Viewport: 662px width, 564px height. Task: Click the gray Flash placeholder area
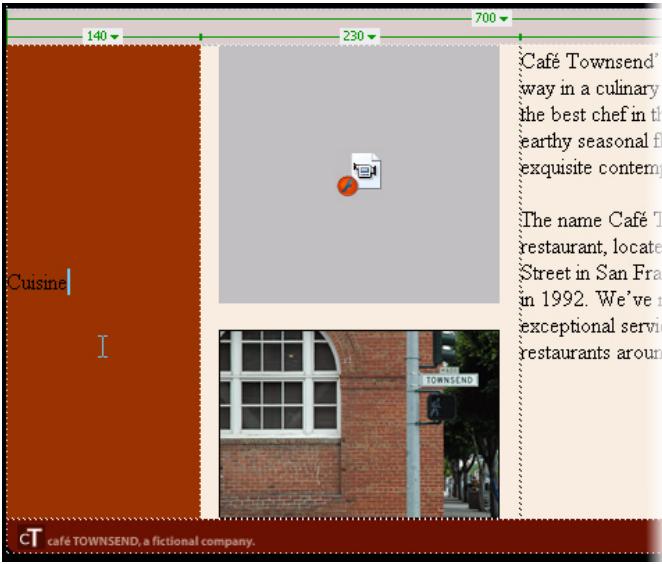[x=359, y=174]
